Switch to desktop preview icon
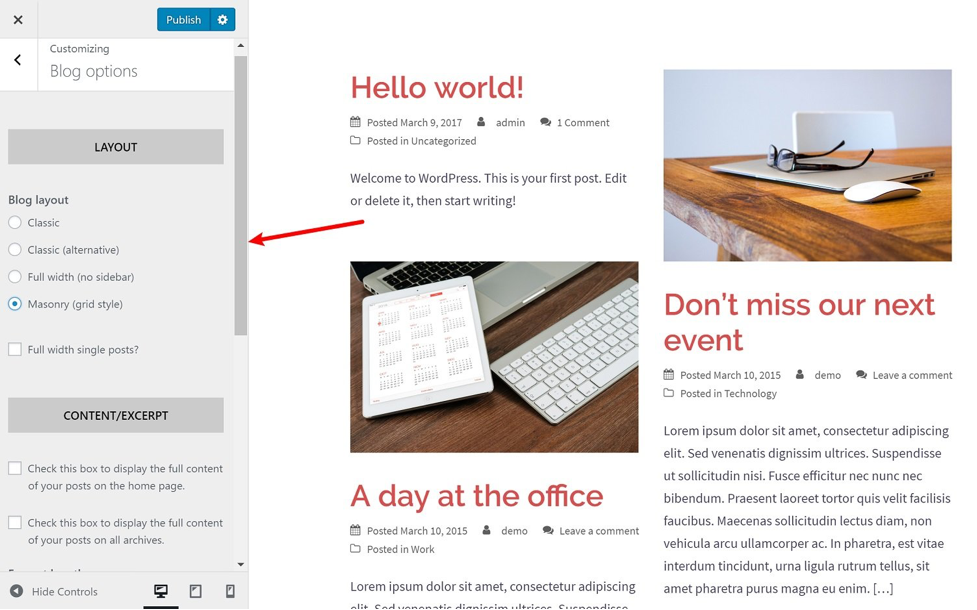This screenshot has height=610, width=977. coord(161,591)
